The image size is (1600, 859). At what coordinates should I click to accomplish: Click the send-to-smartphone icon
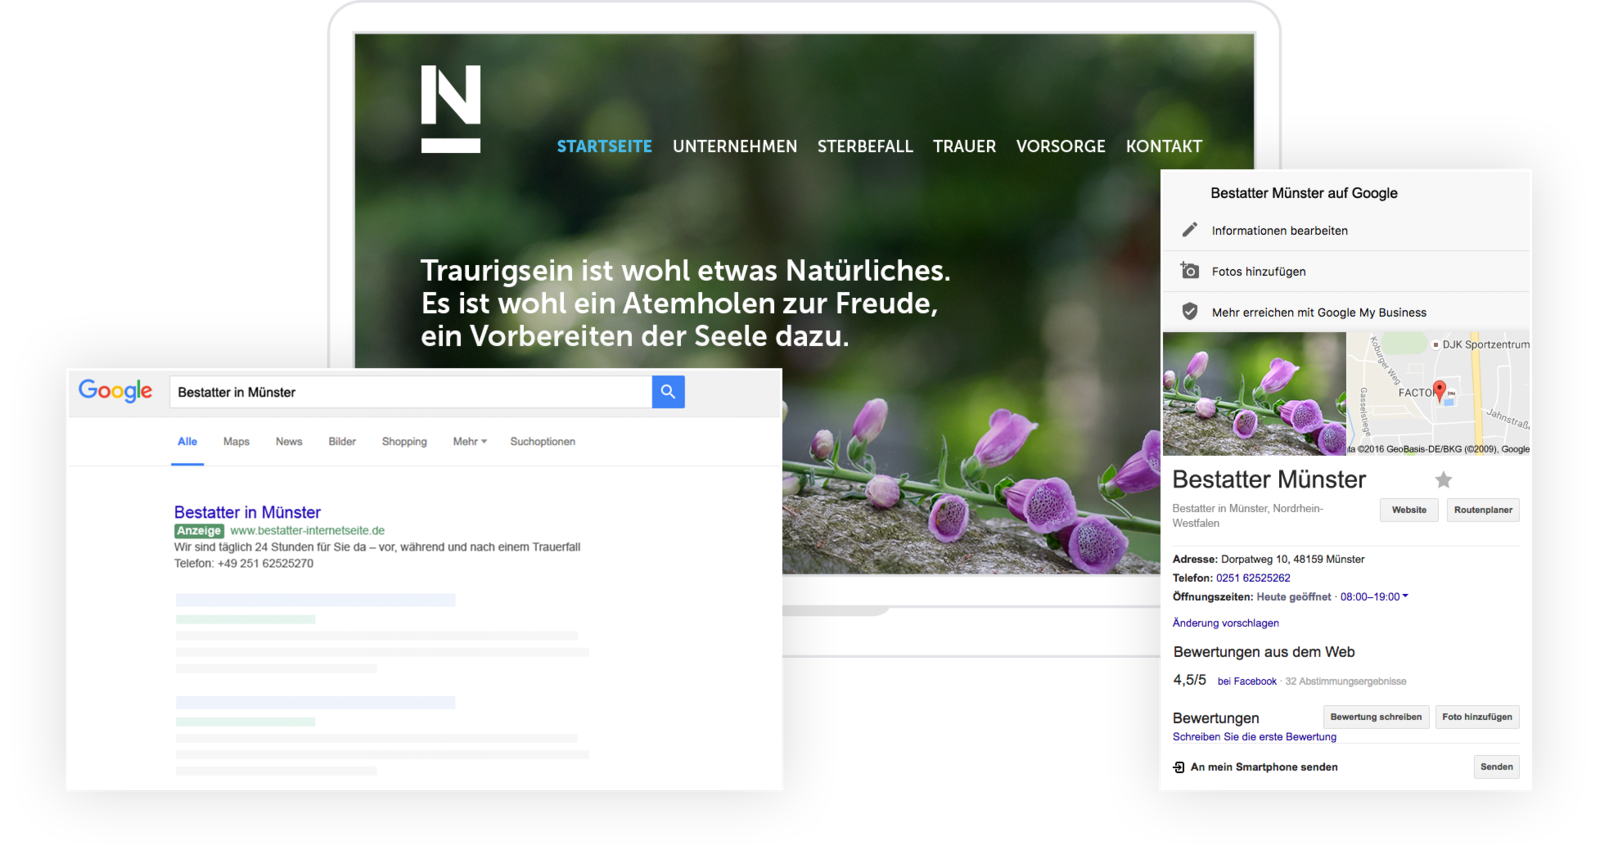1179,767
